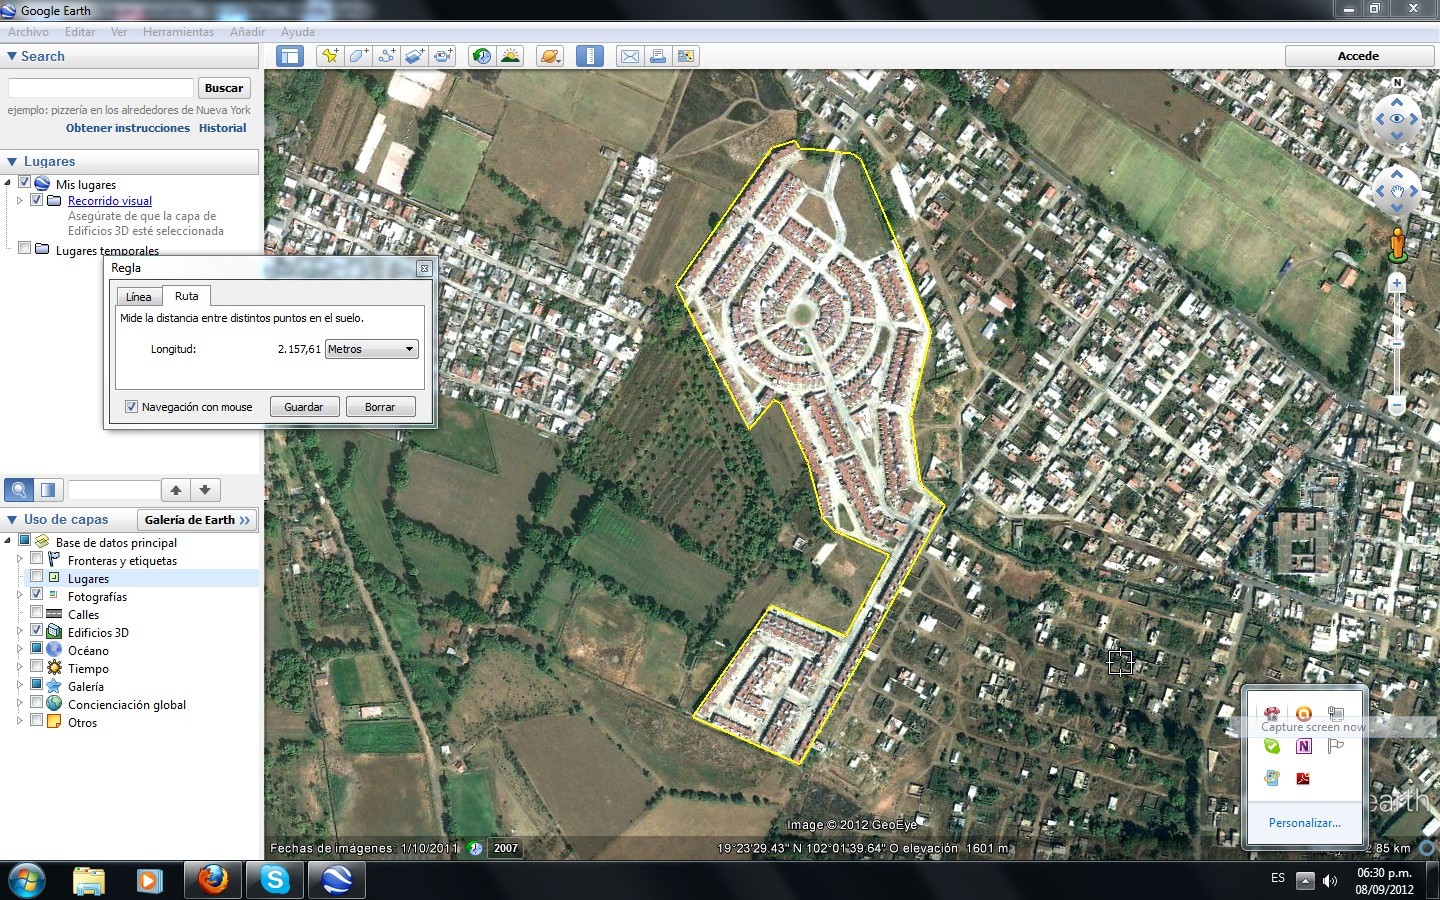Toggle the Mis lugares checkbox
Screen dimensions: 1440x900
pos(24,183)
